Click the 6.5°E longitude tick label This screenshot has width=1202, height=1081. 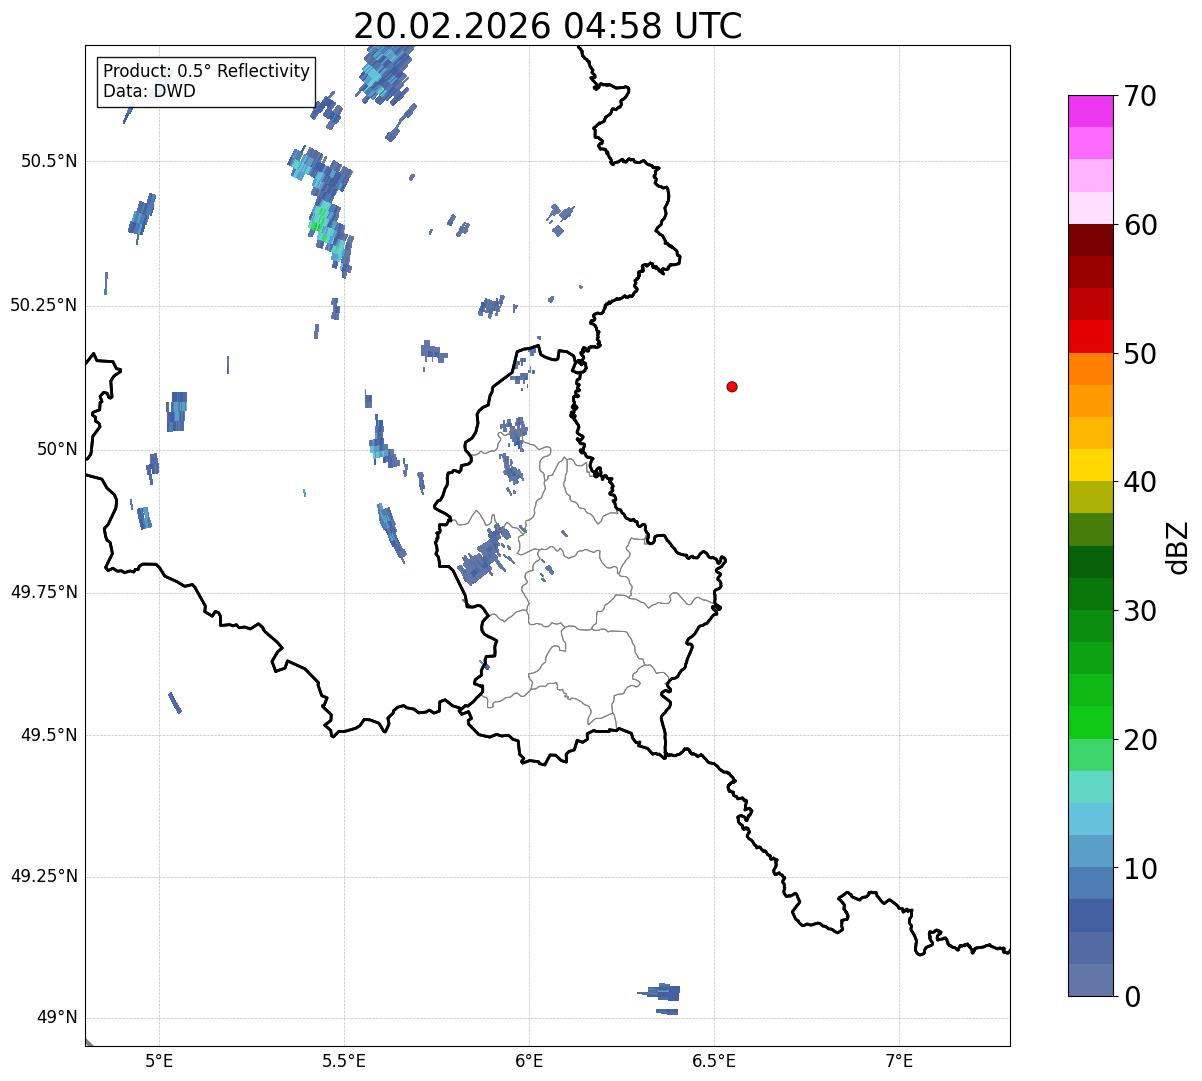pos(714,1059)
